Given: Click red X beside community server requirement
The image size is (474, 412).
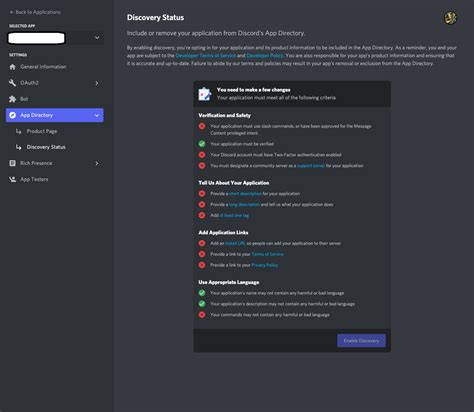Looking at the screenshot, I should coord(202,166).
